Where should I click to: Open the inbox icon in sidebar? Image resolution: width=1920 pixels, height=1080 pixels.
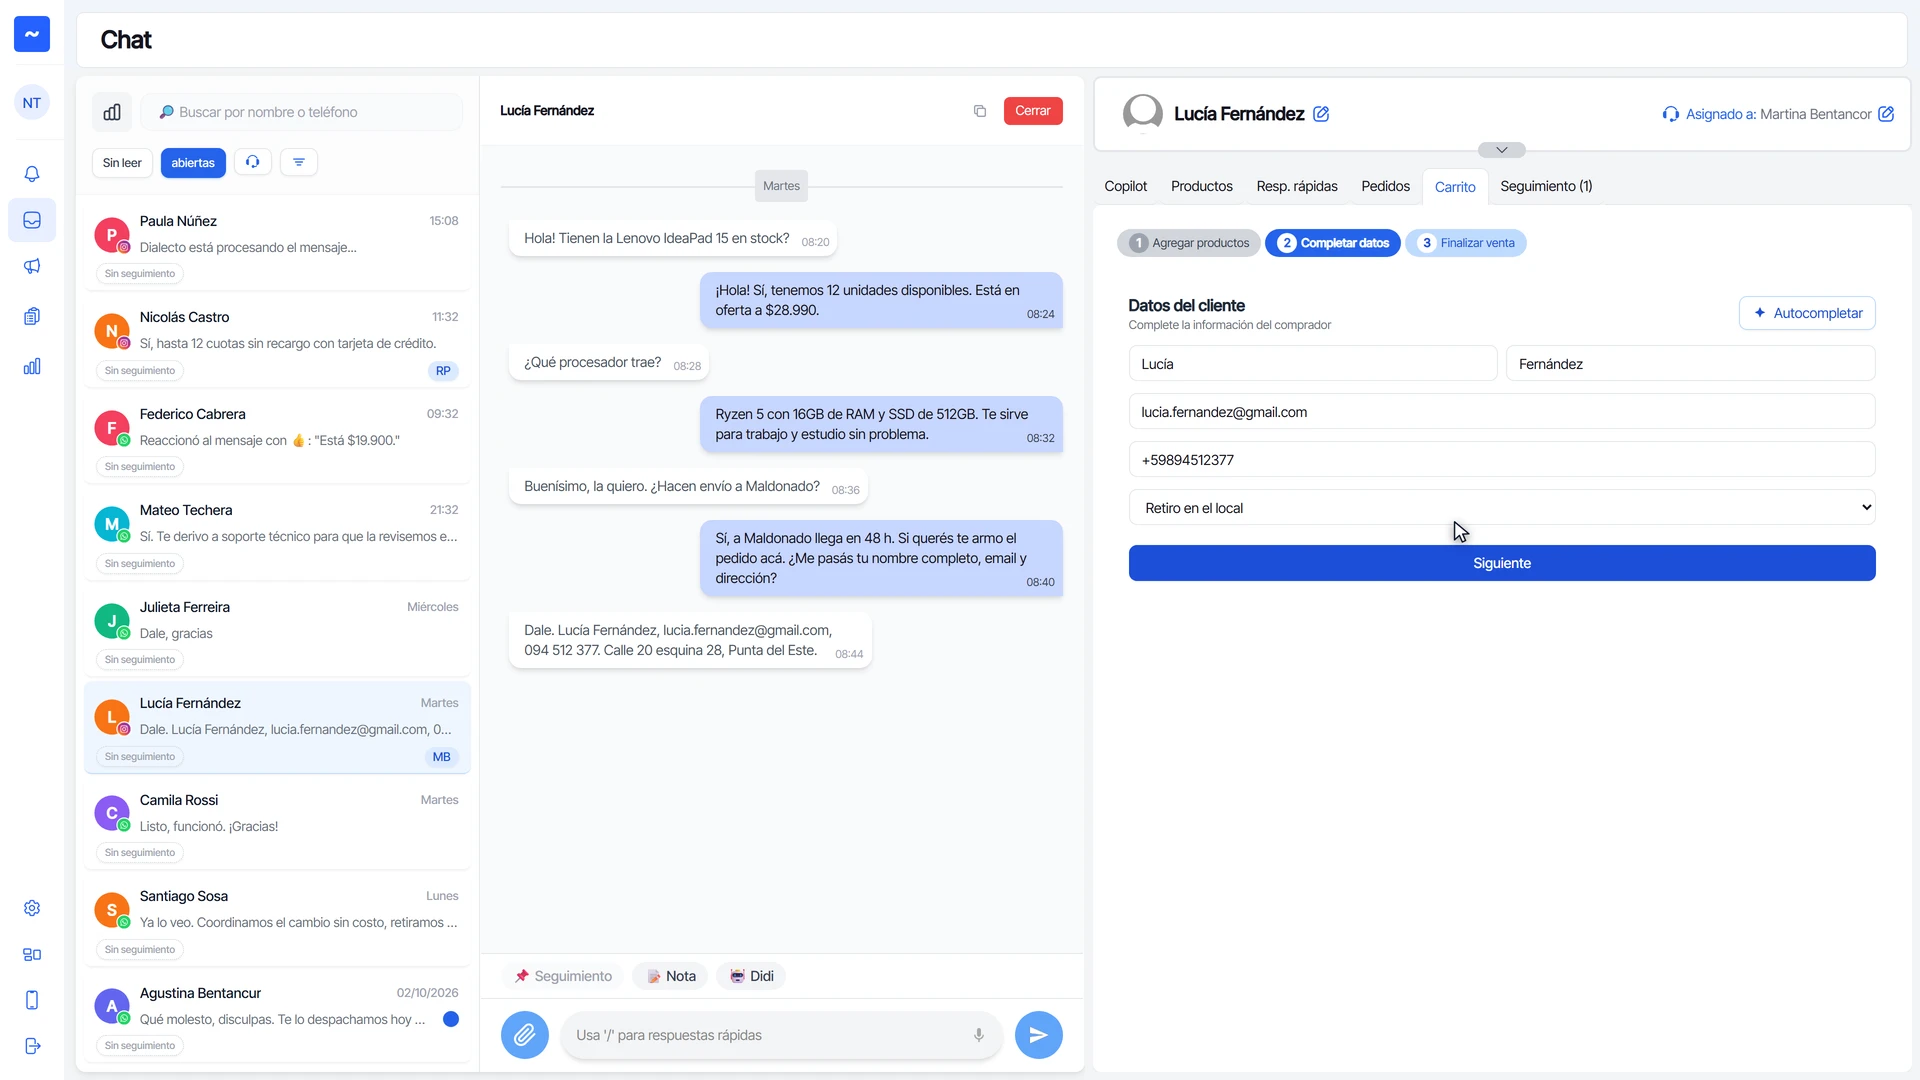pos(32,220)
